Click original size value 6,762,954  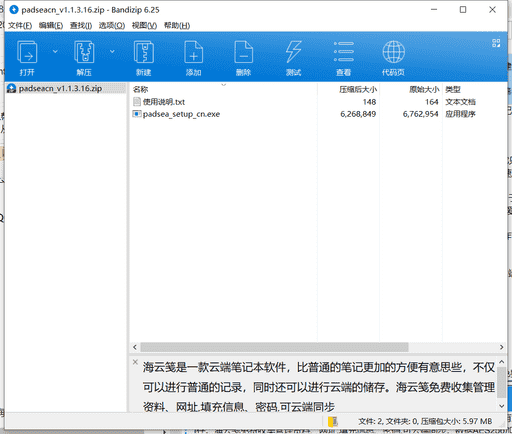click(x=420, y=114)
